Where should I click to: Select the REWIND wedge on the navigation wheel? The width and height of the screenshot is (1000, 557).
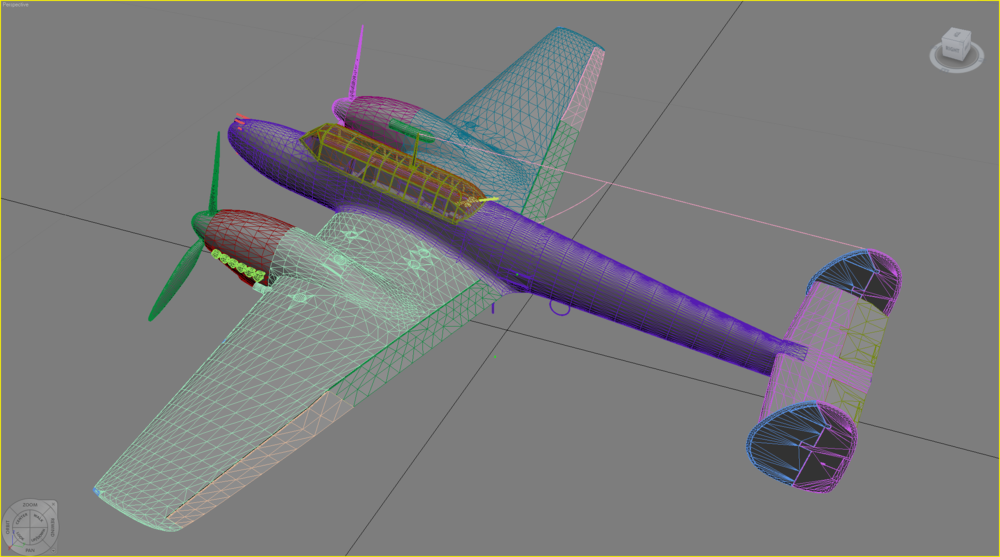click(x=52, y=527)
